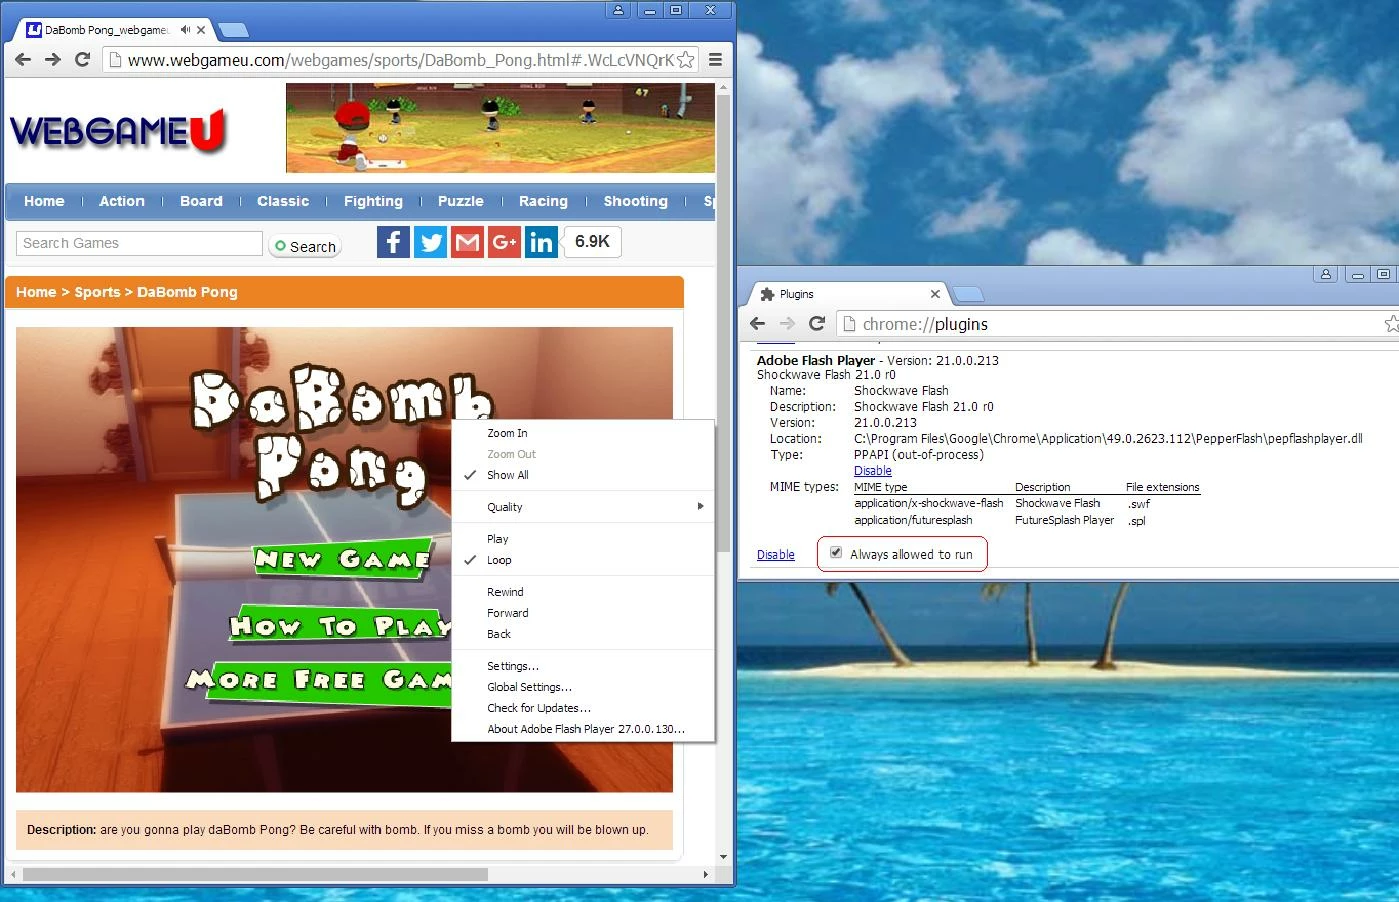Open the Board games category
The image size is (1399, 902).
point(201,201)
